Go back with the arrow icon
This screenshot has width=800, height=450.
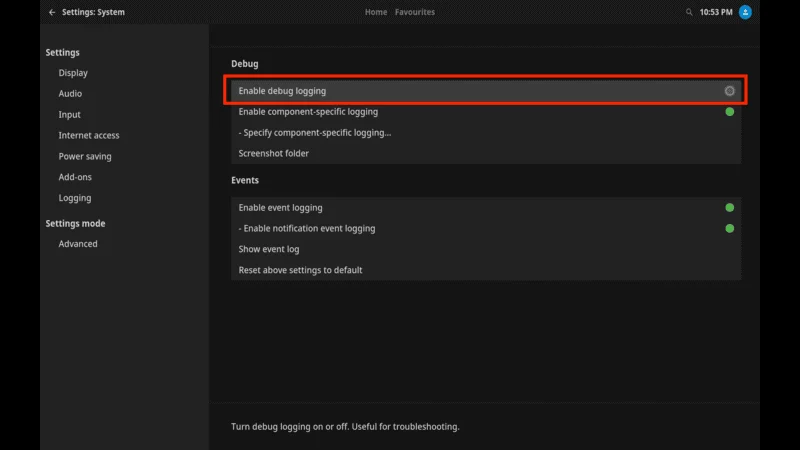click(52, 12)
